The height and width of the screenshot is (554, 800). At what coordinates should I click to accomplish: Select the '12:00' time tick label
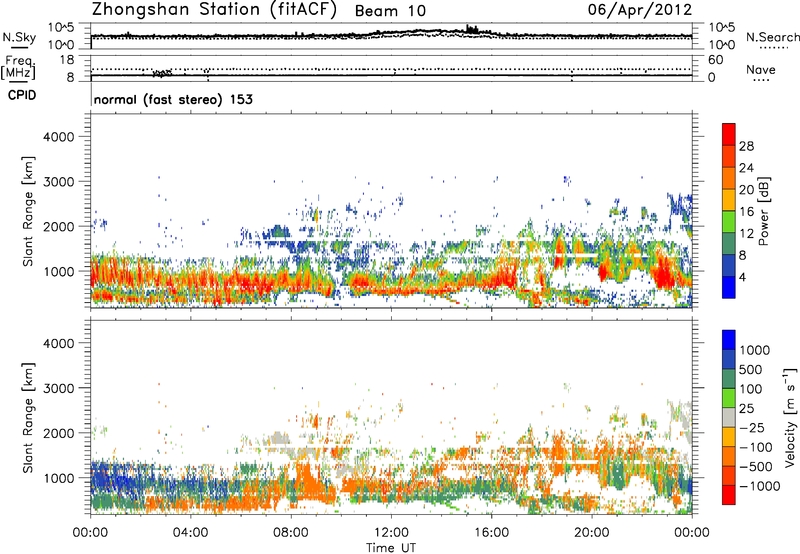391,533
